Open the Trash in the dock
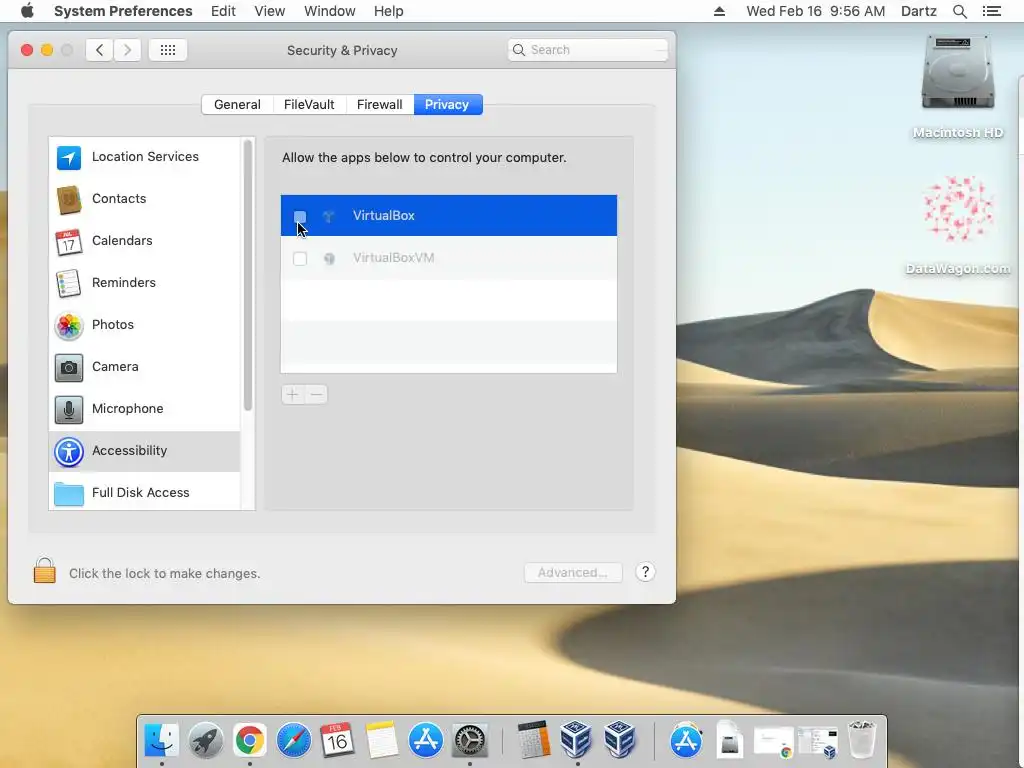 point(861,740)
